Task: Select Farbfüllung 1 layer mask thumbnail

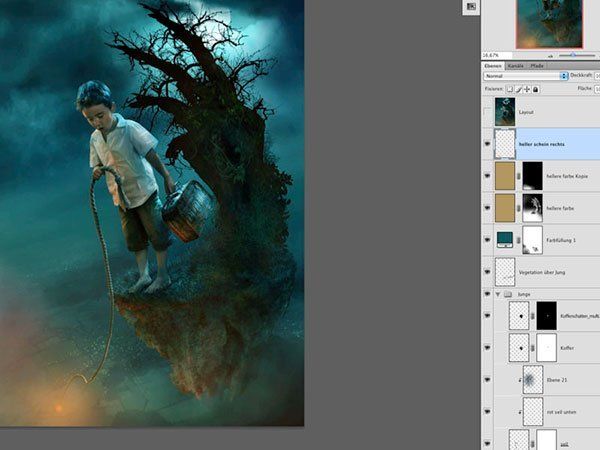Action: click(x=532, y=240)
